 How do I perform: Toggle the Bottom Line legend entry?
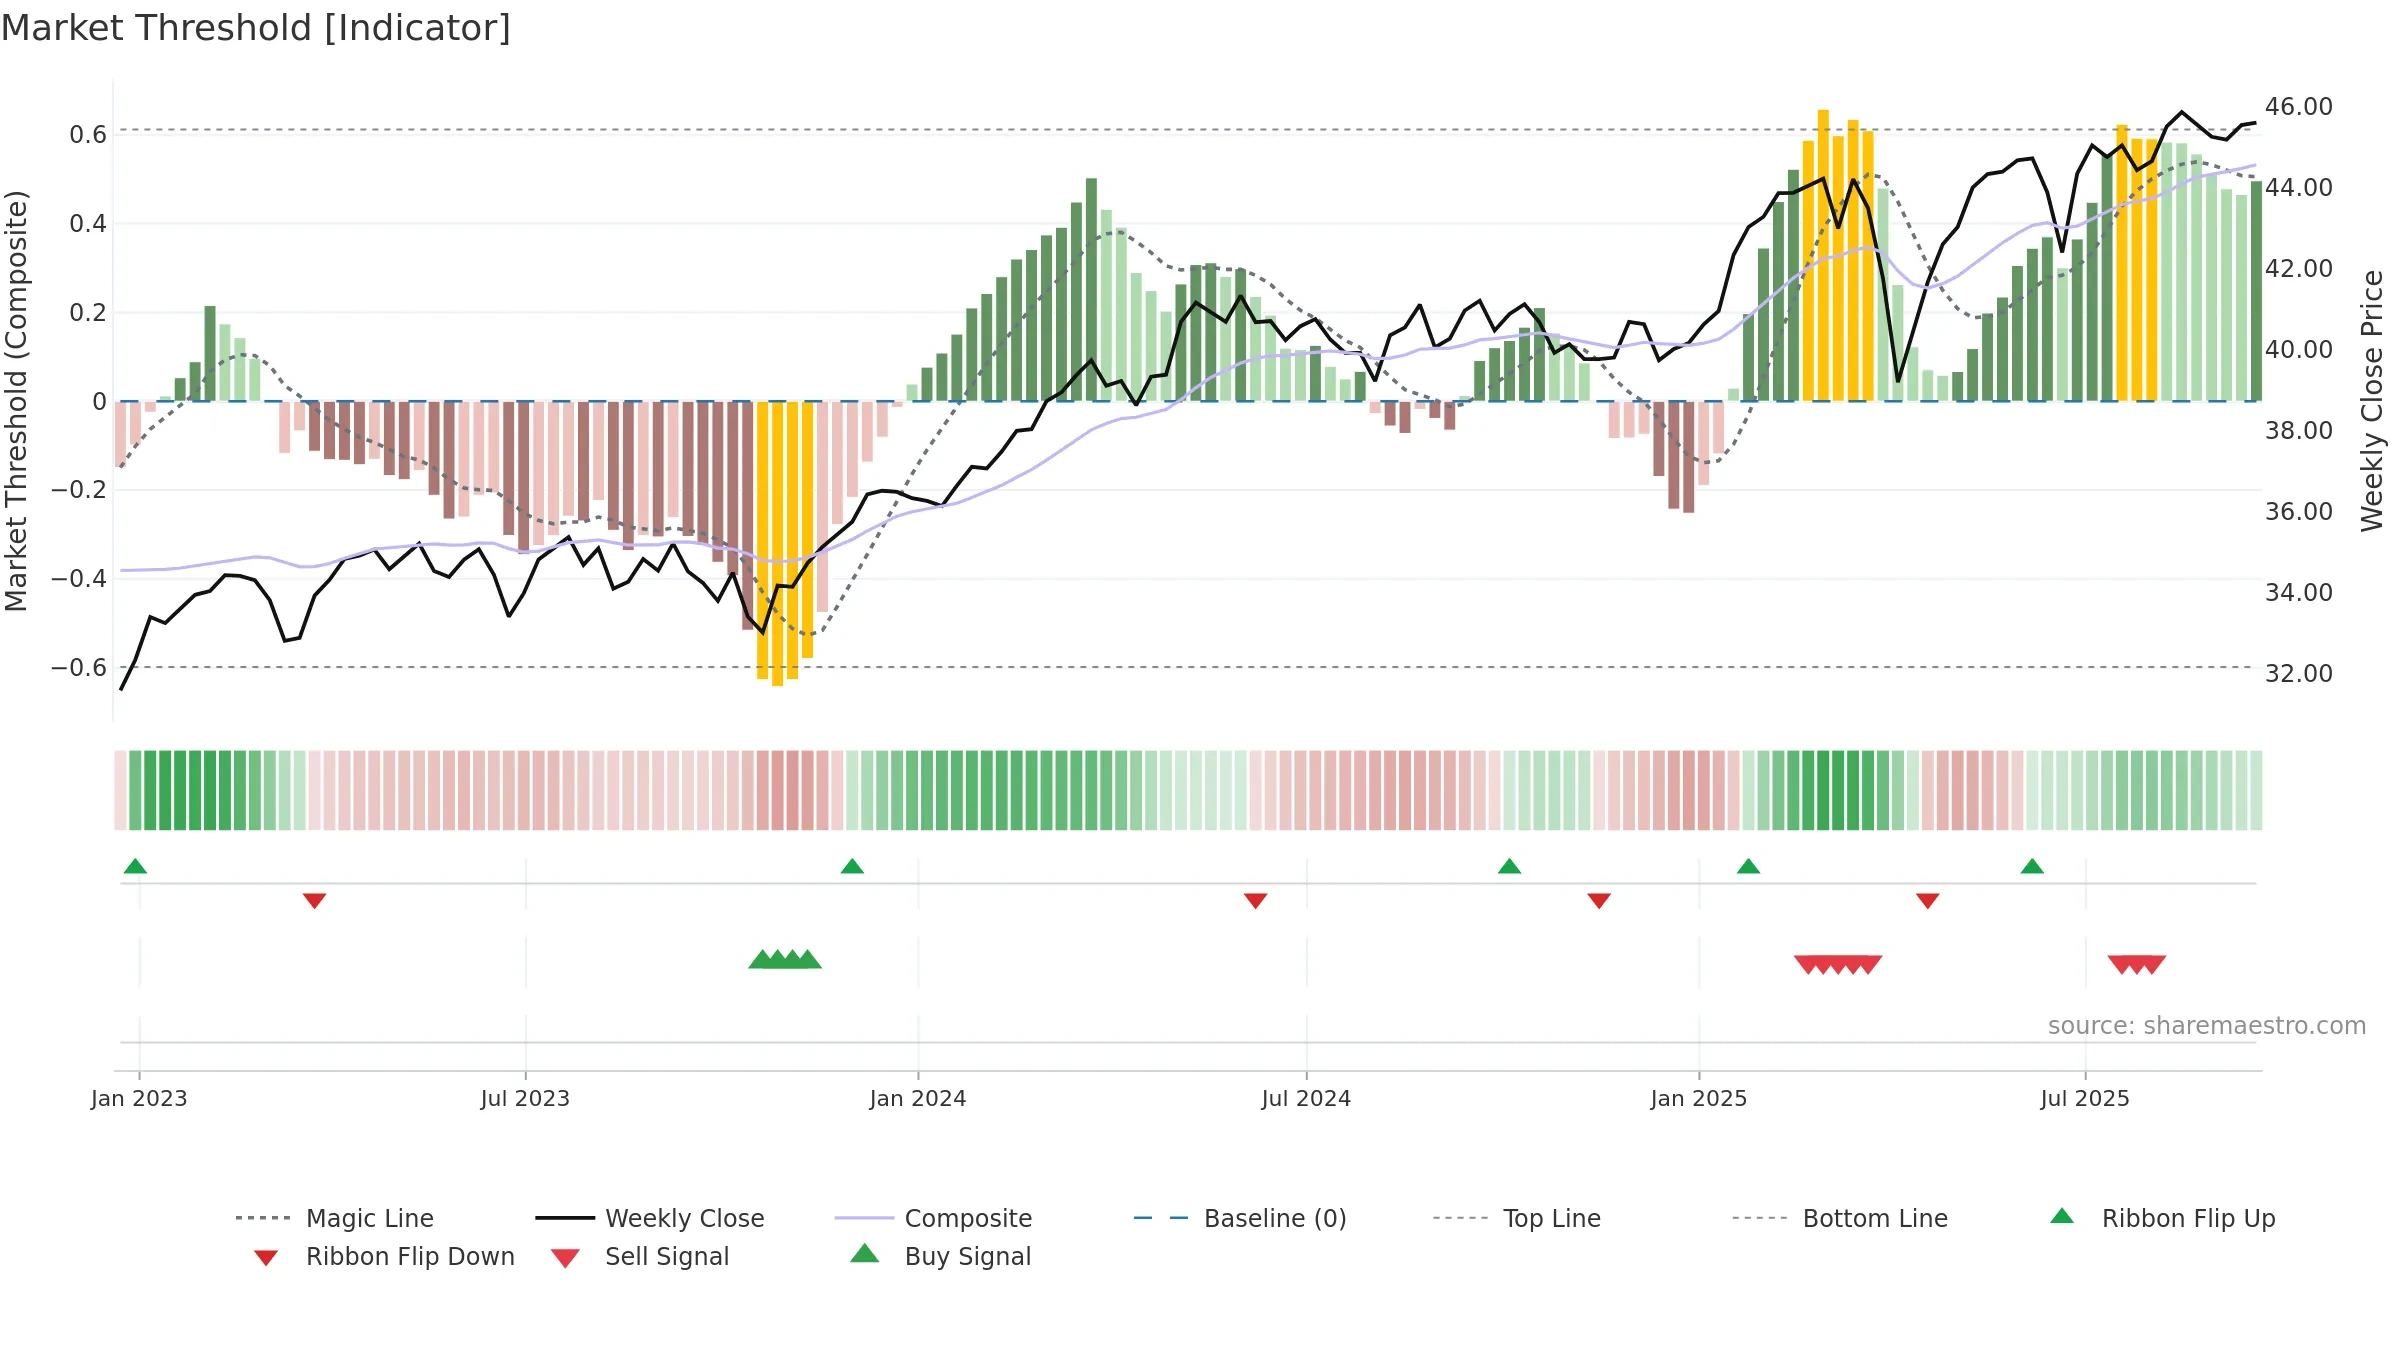click(x=1840, y=1218)
